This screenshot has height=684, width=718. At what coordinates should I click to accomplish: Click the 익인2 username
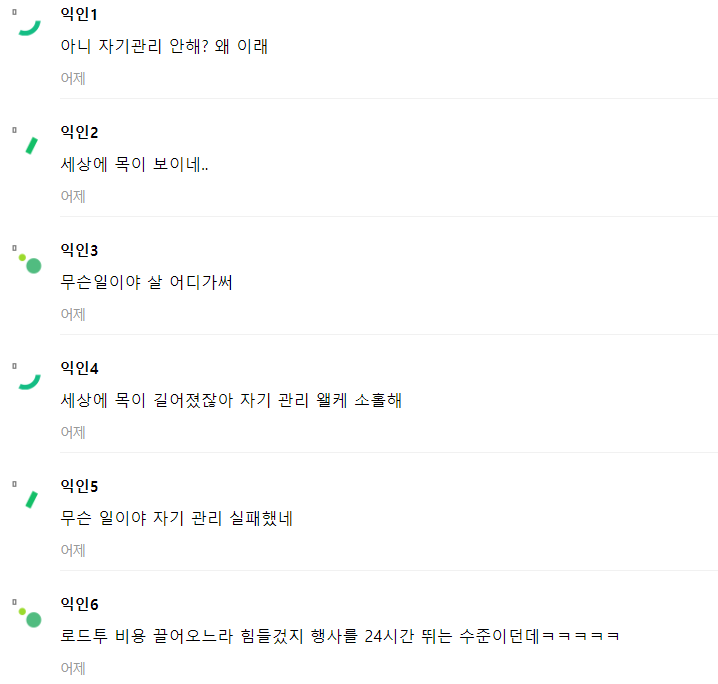point(79,132)
